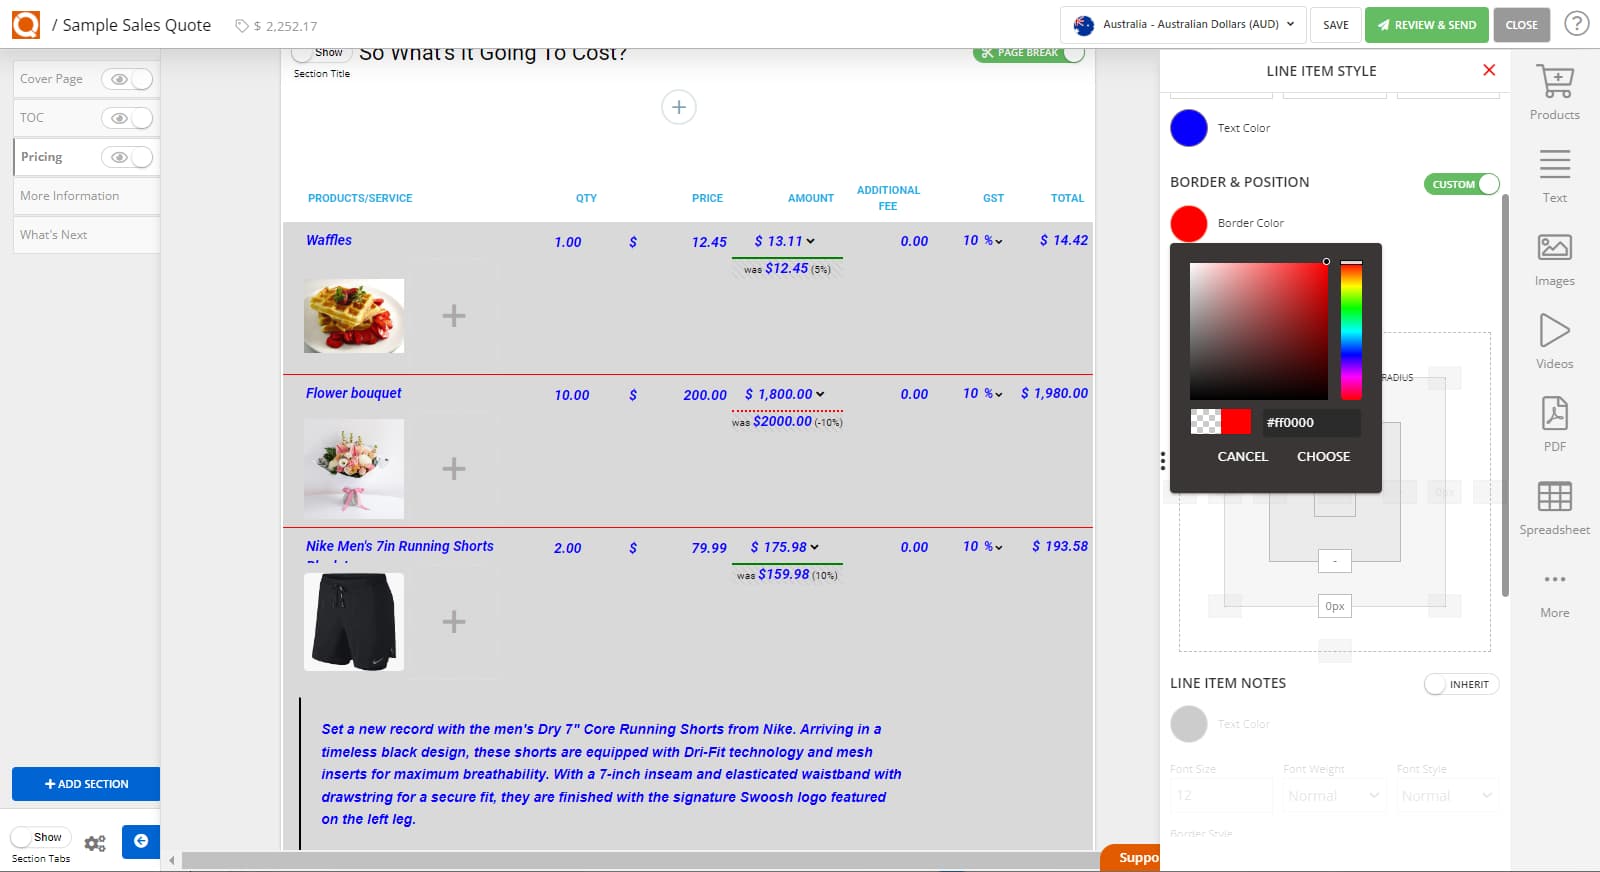This screenshot has width=1600, height=872.
Task: Add block with circled plus icon
Action: click(679, 107)
